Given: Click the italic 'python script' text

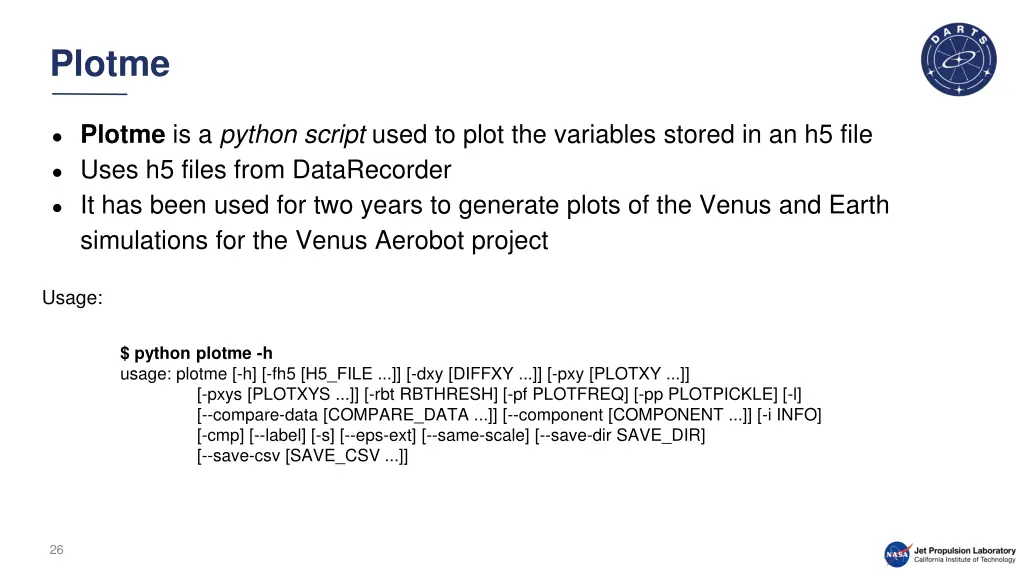Looking at the screenshot, I should click(293, 135).
